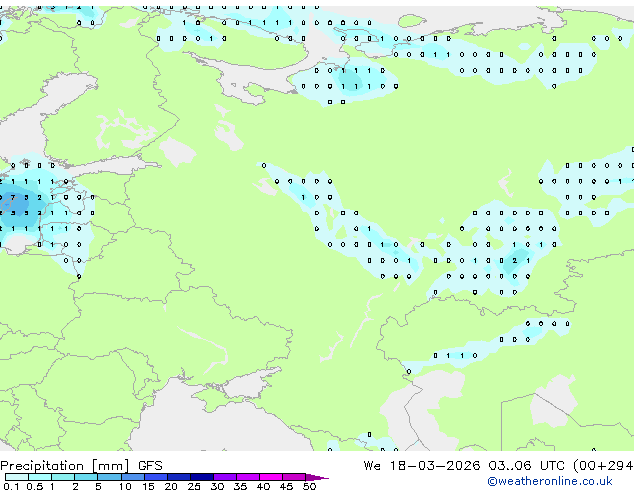Screen dimensions: 634x490
Task: Click the '(00+294' forecast run text
Action: click(603, 466)
